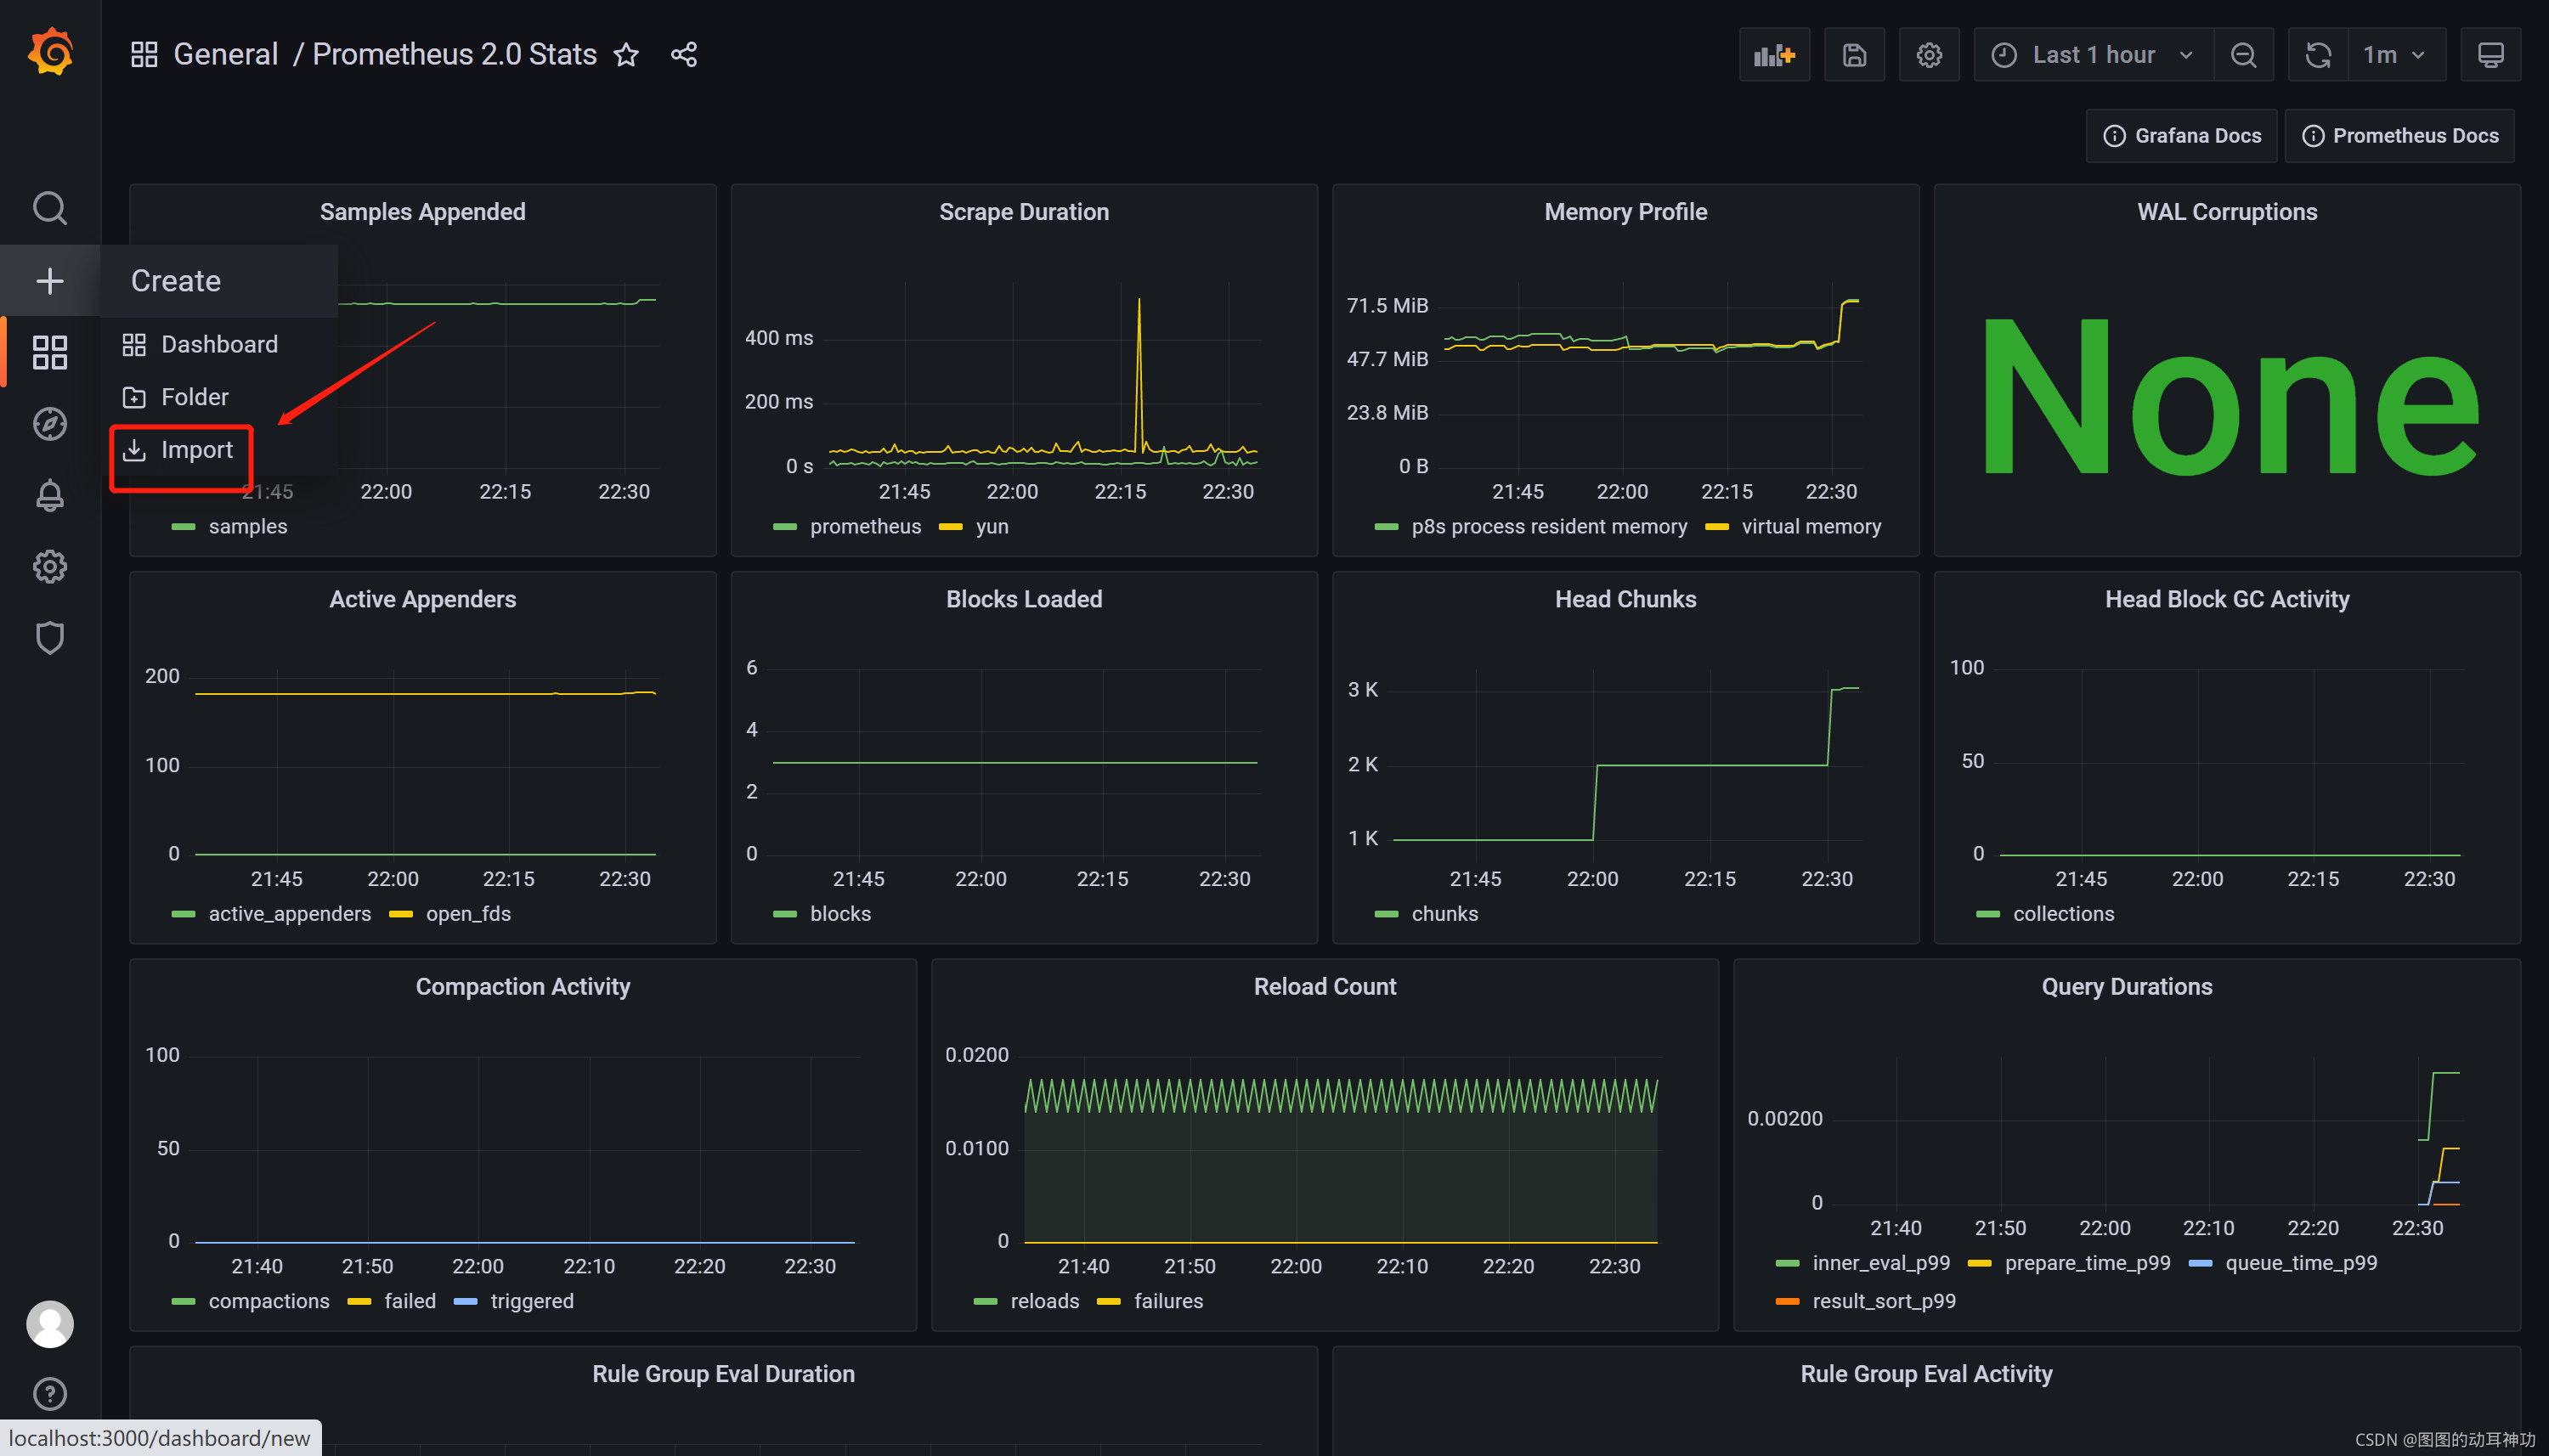2549x1456 pixels.
Task: Click the Add panel icon
Action: point(1773,55)
